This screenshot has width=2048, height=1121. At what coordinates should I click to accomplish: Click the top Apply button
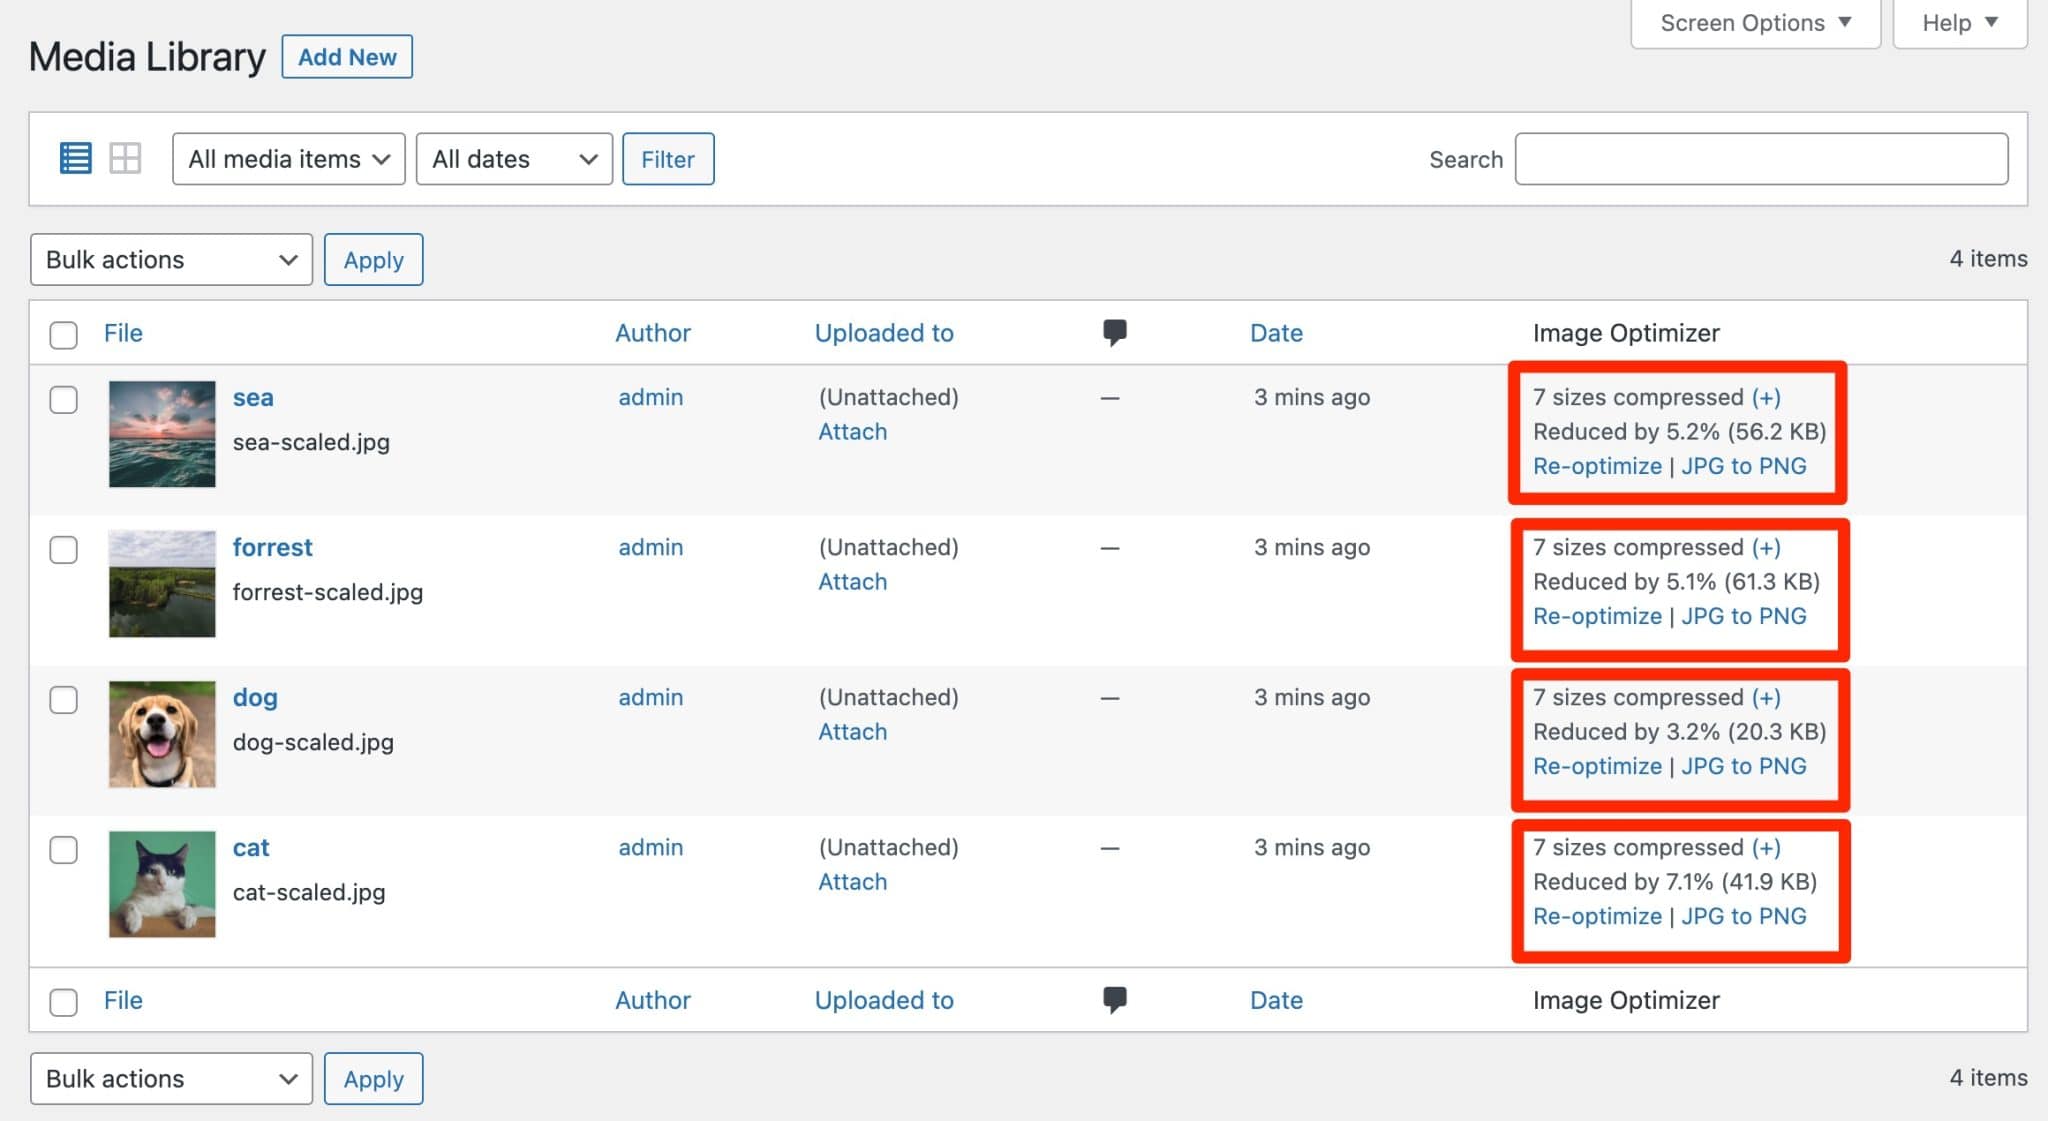point(373,260)
